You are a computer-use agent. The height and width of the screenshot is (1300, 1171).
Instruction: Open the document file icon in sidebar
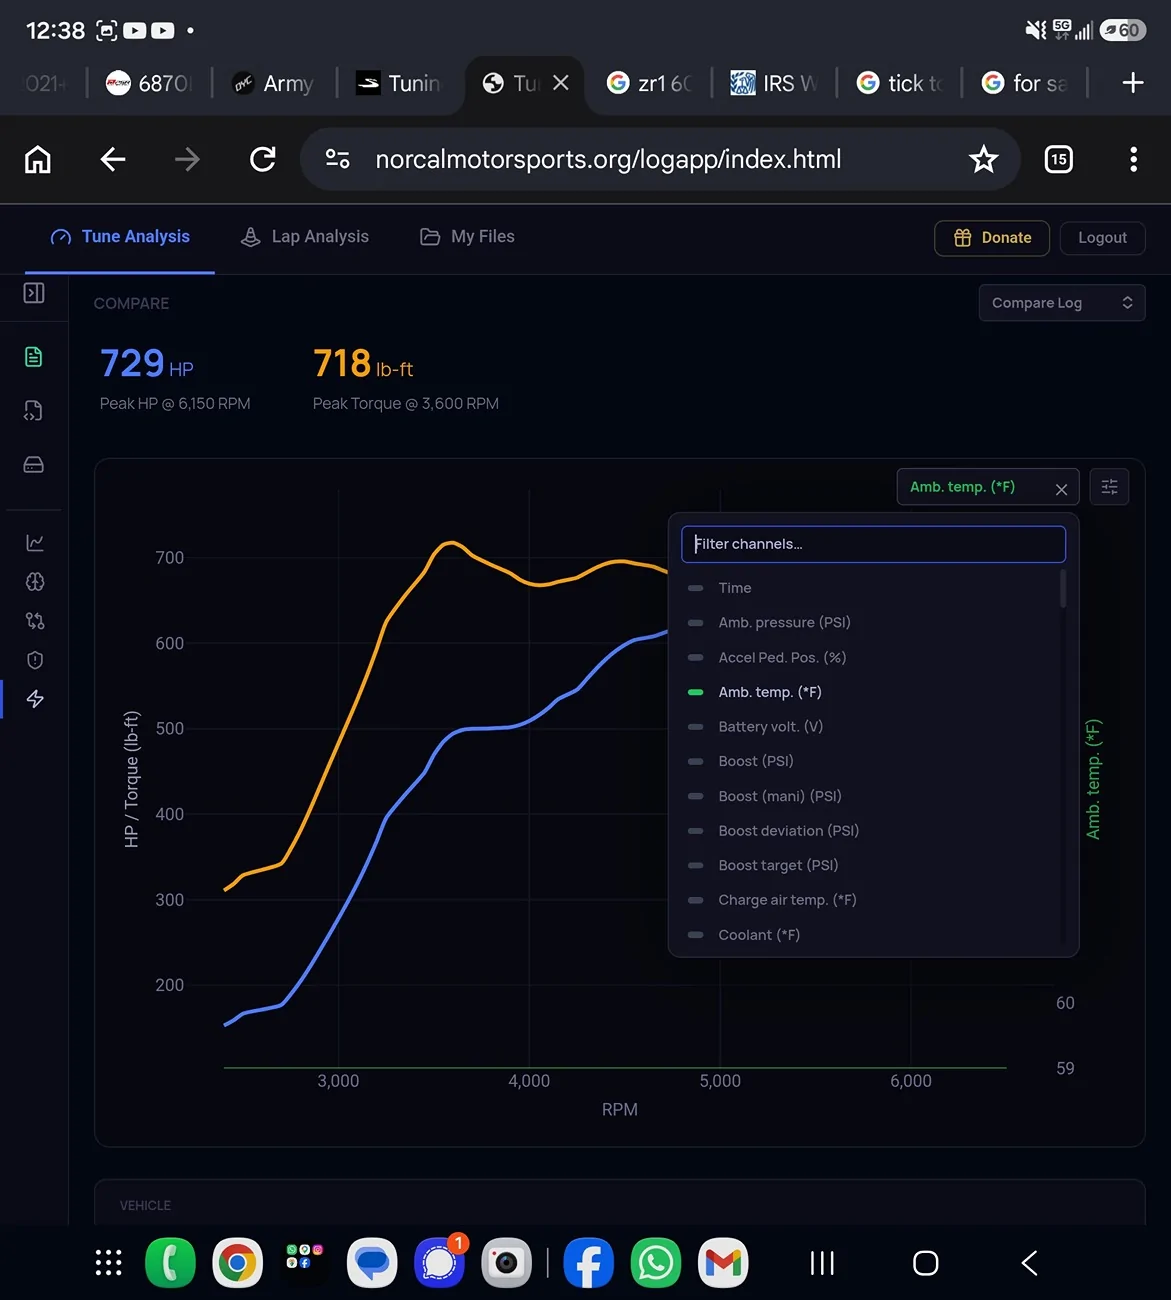[x=34, y=357]
